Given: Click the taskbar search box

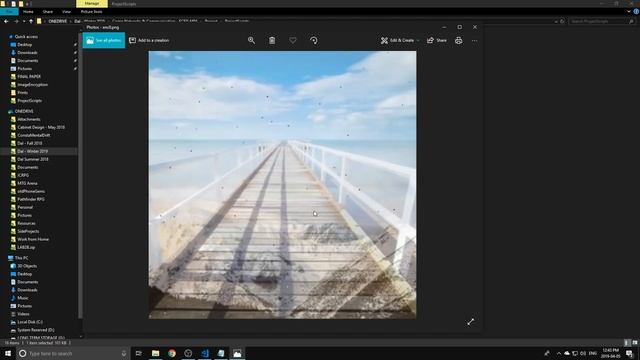Looking at the screenshot, I should pos(73,353).
